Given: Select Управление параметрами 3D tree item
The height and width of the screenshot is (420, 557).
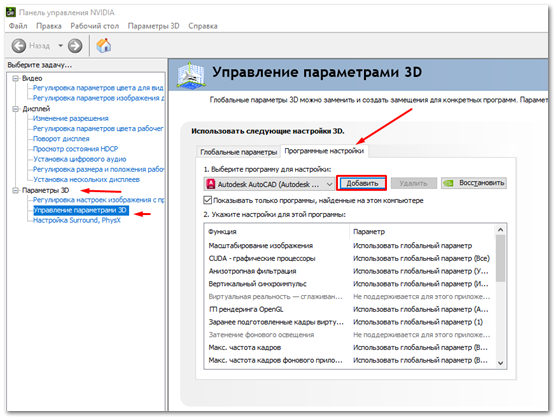Looking at the screenshot, I should (x=81, y=210).
